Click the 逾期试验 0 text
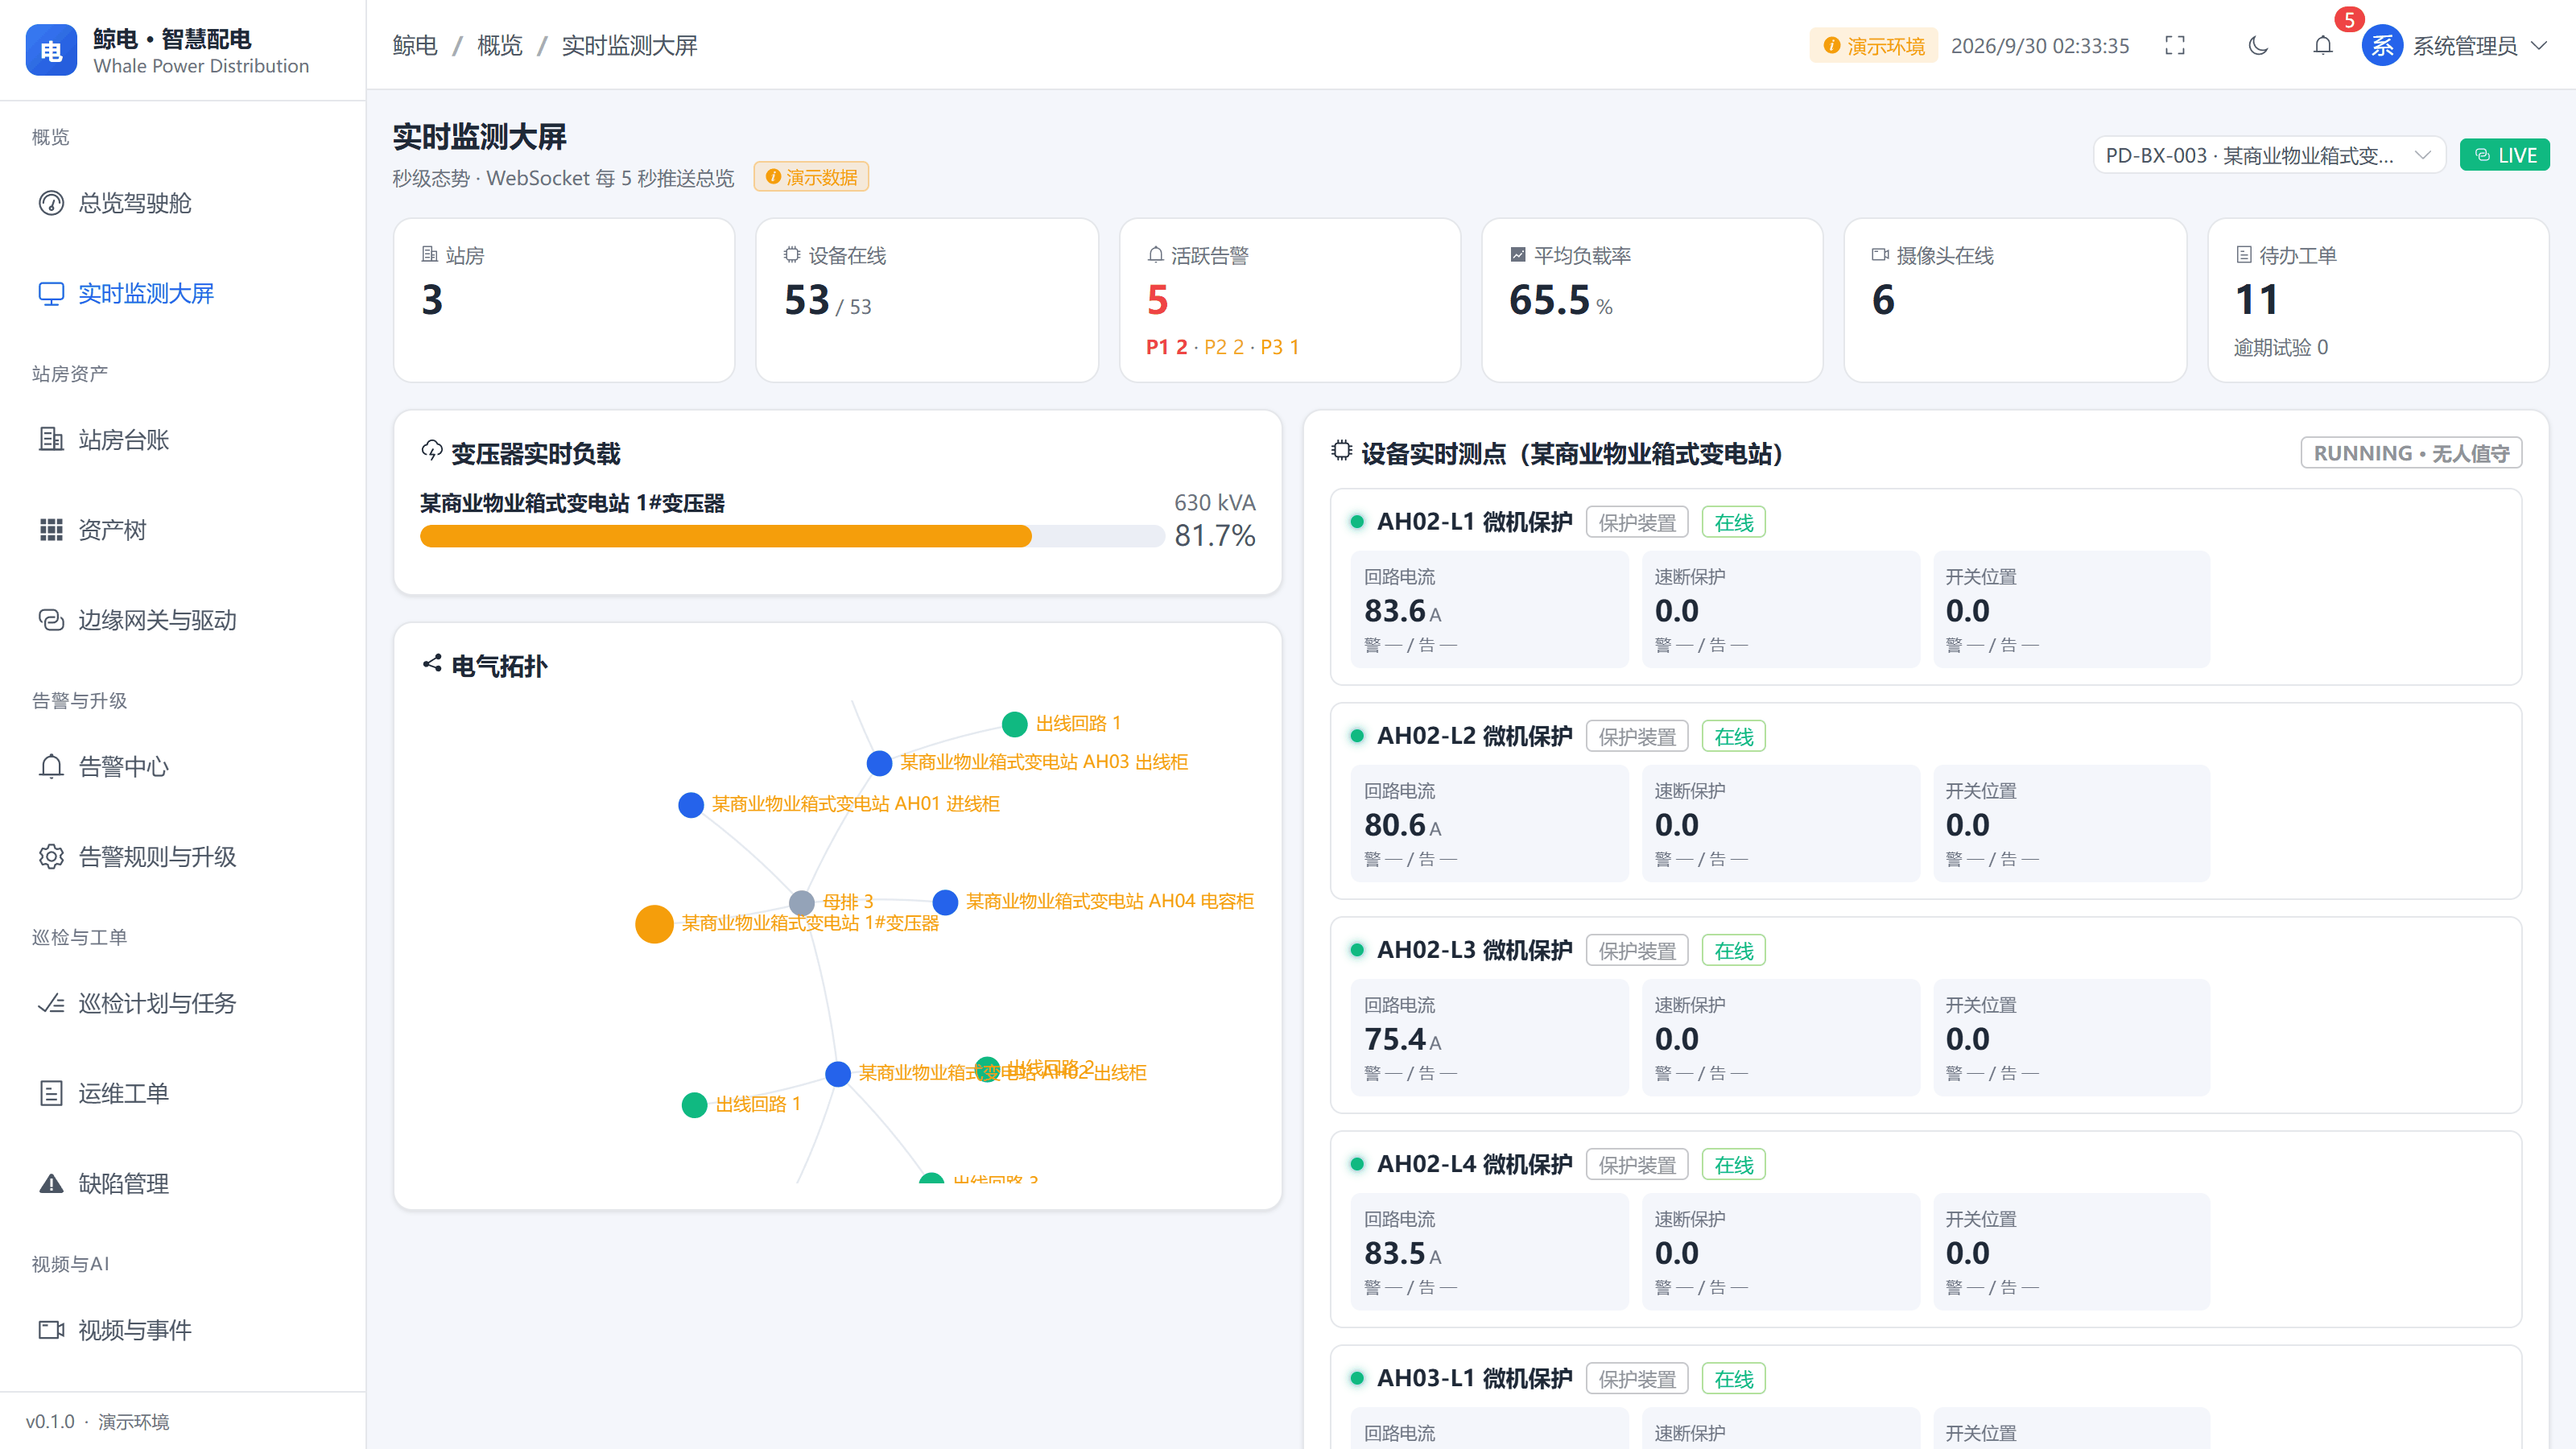Screen dimensions: 2576x1449 [2281, 347]
